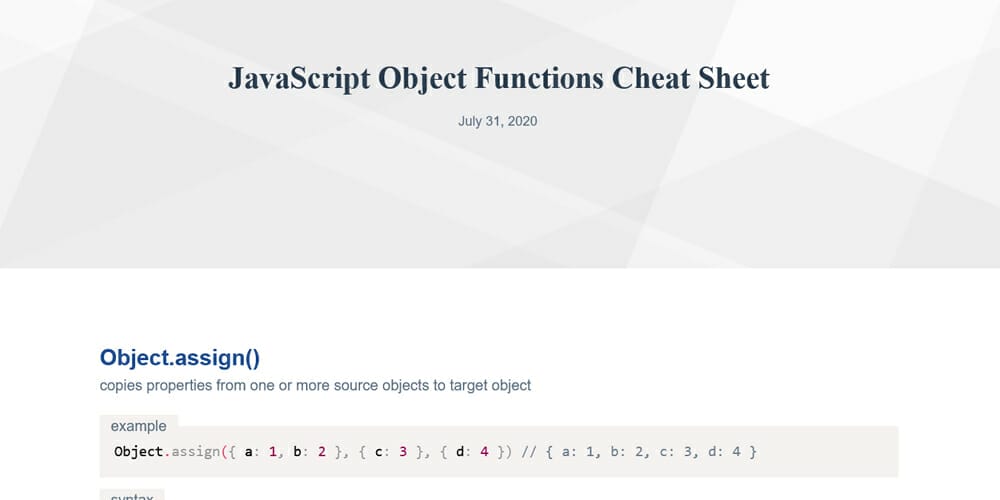
Task: Click the grey result comment after the slashes
Action: coord(651,452)
